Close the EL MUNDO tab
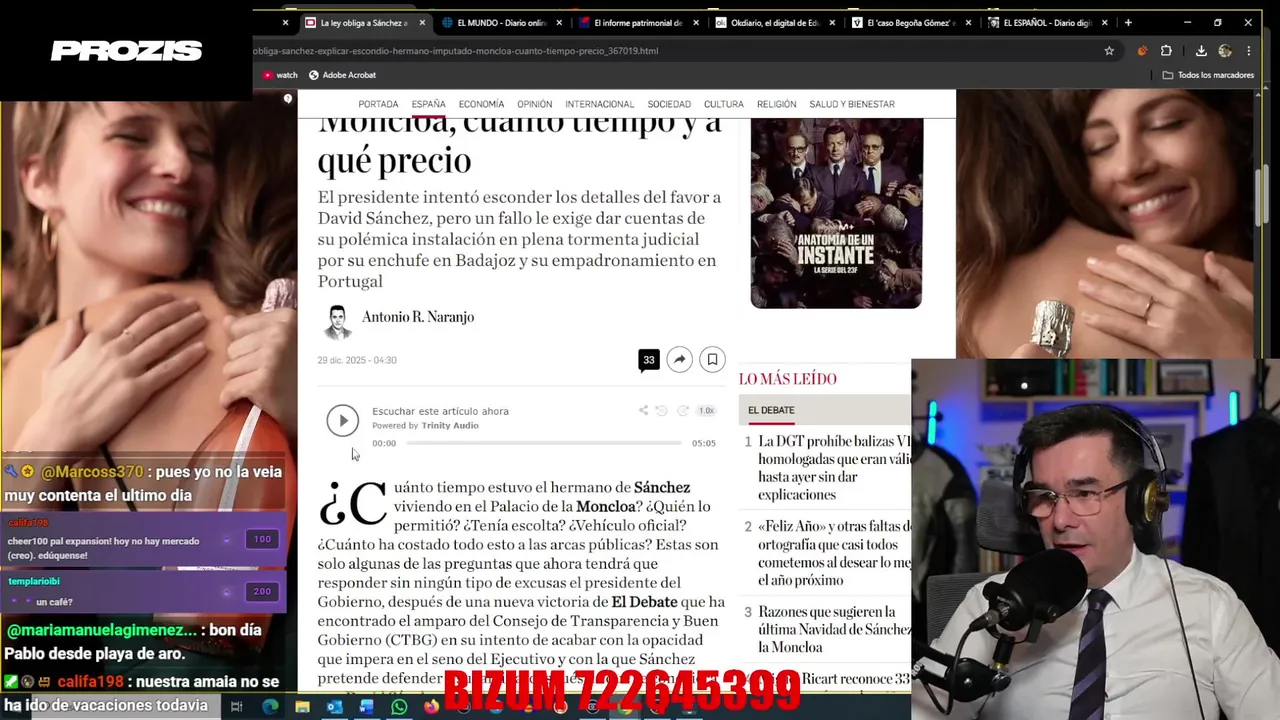1280x720 pixels. 559,23
